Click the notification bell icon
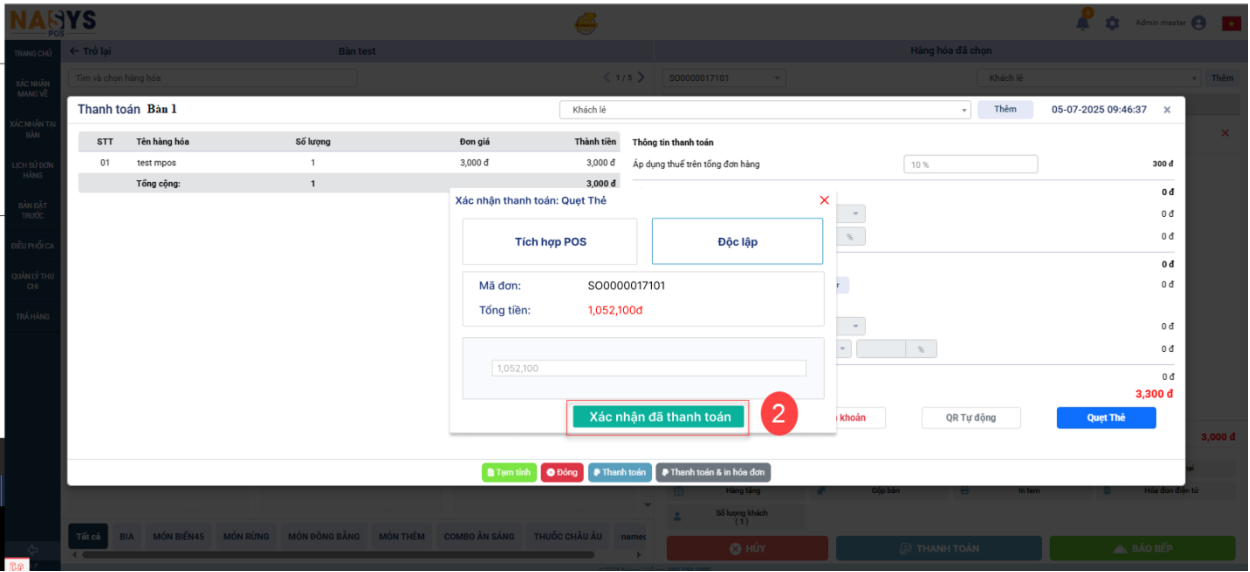The image size is (1250, 572). (x=1083, y=22)
